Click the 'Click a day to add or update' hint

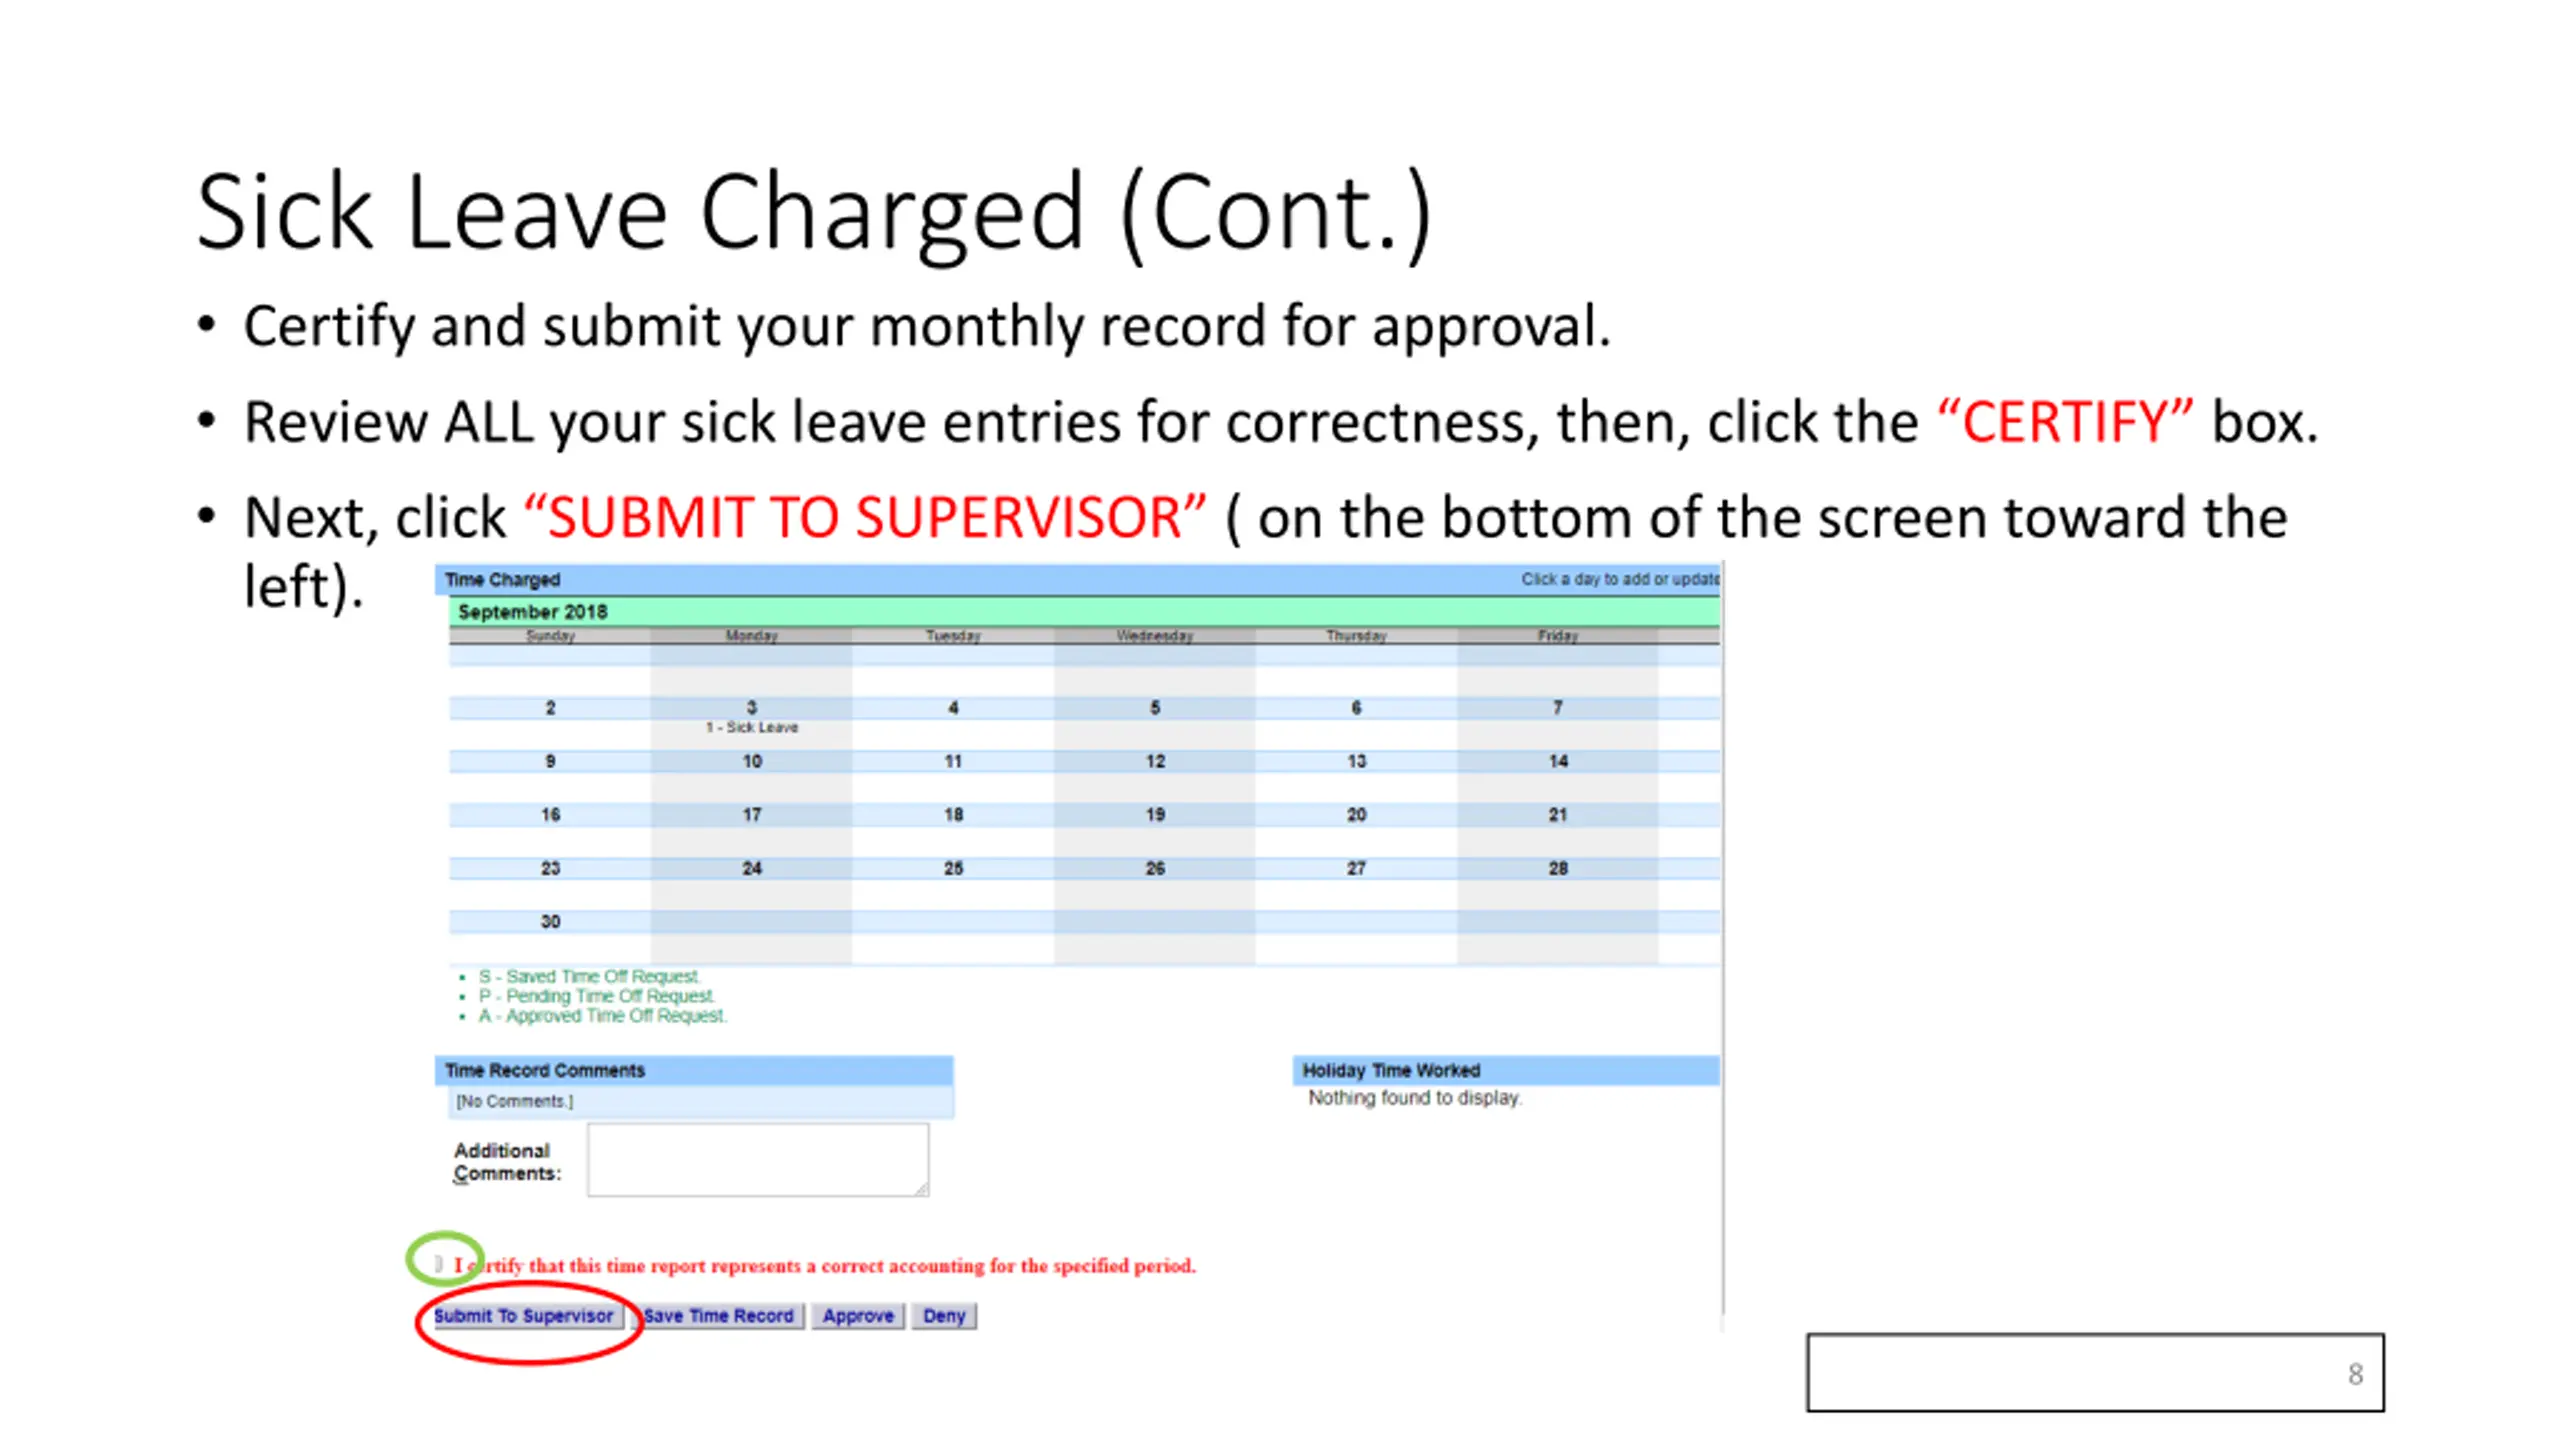(1620, 579)
